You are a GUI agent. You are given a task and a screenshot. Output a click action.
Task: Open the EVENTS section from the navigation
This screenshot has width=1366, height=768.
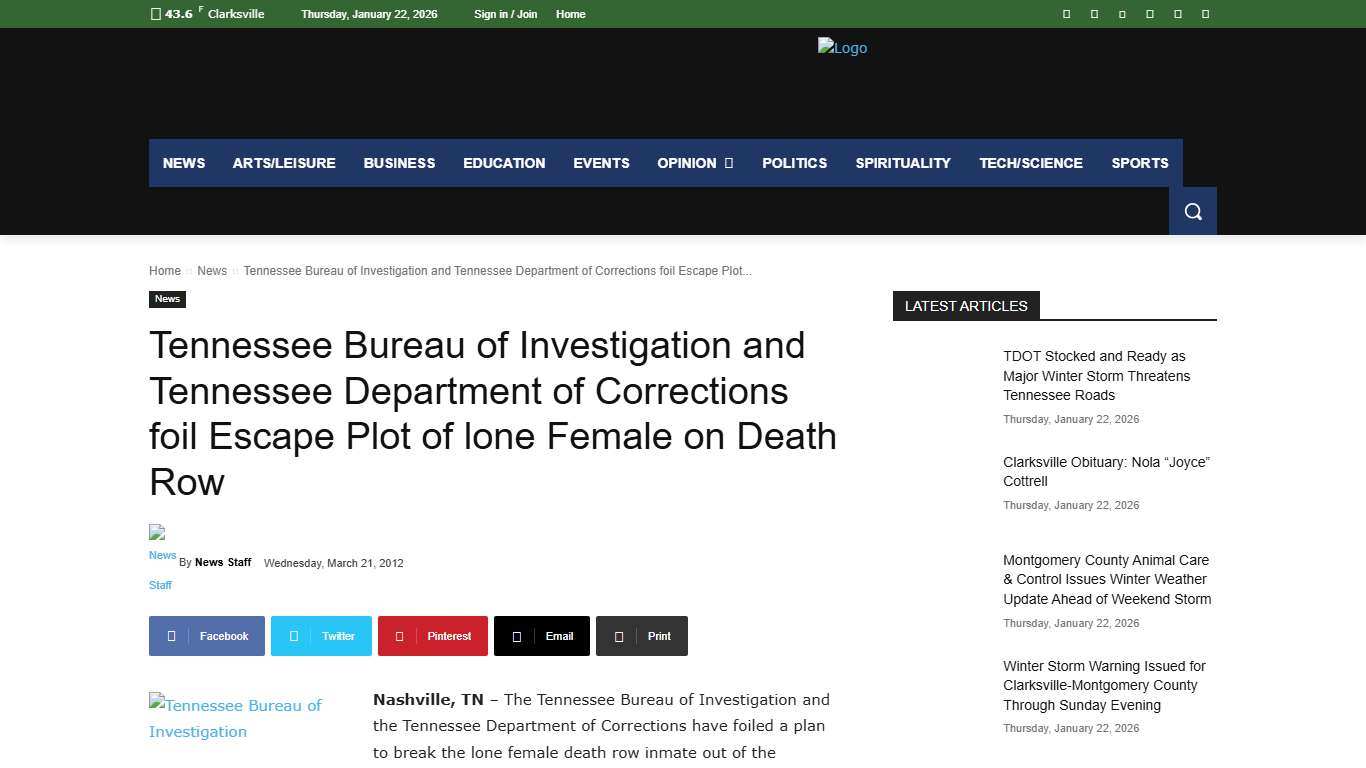601,163
